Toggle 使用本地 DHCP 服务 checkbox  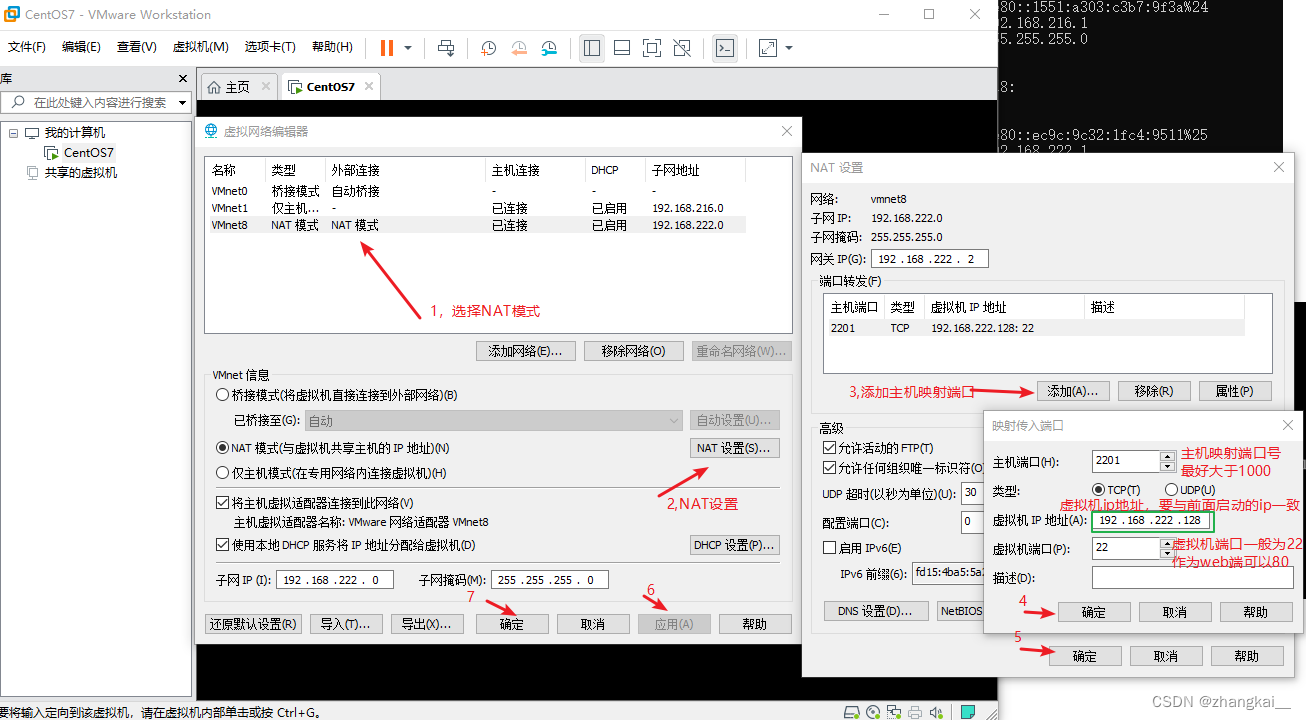223,545
